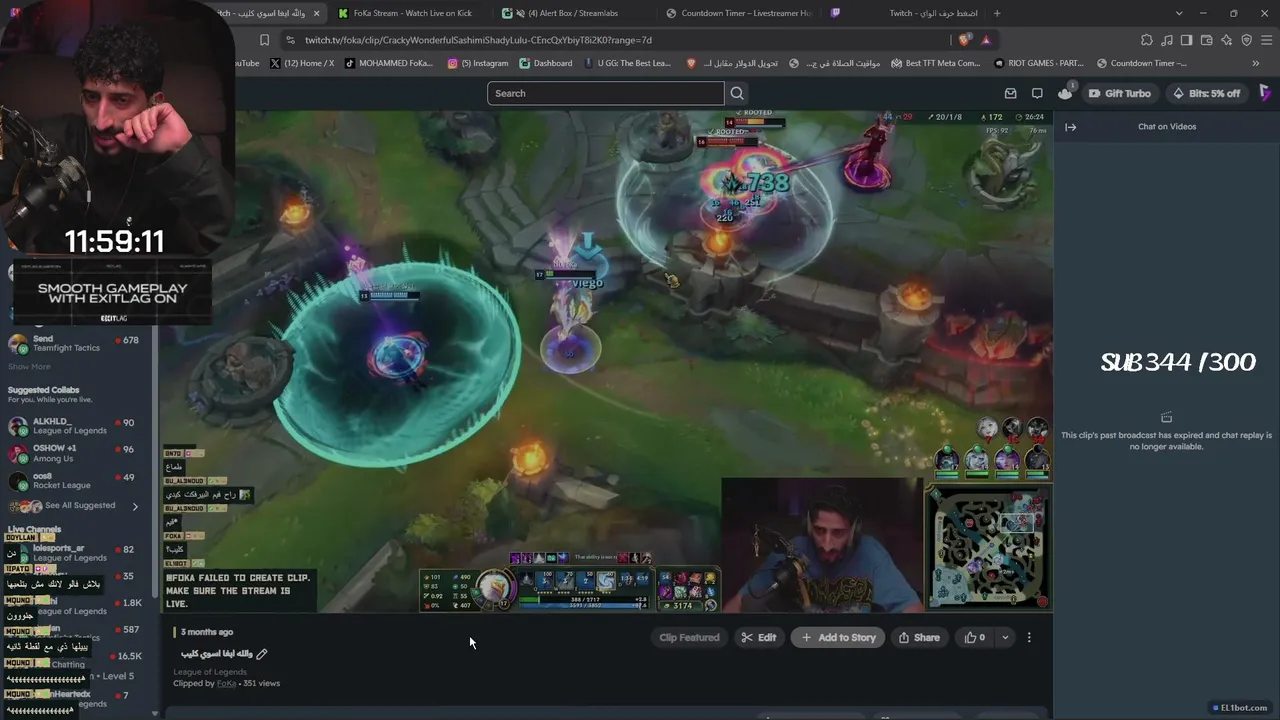Switch to FoKa Stream Kick tab

pyautogui.click(x=410, y=13)
